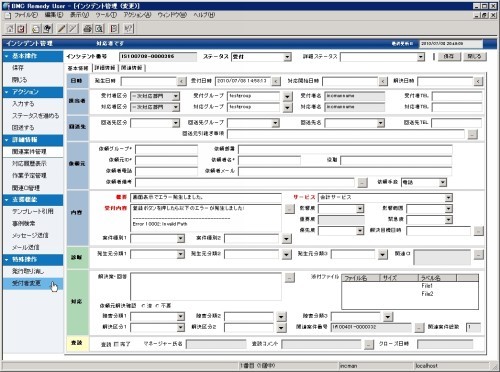Click ellipsis button beside 関連CI box
This screenshot has height=372, width=500.
tap(479, 255)
